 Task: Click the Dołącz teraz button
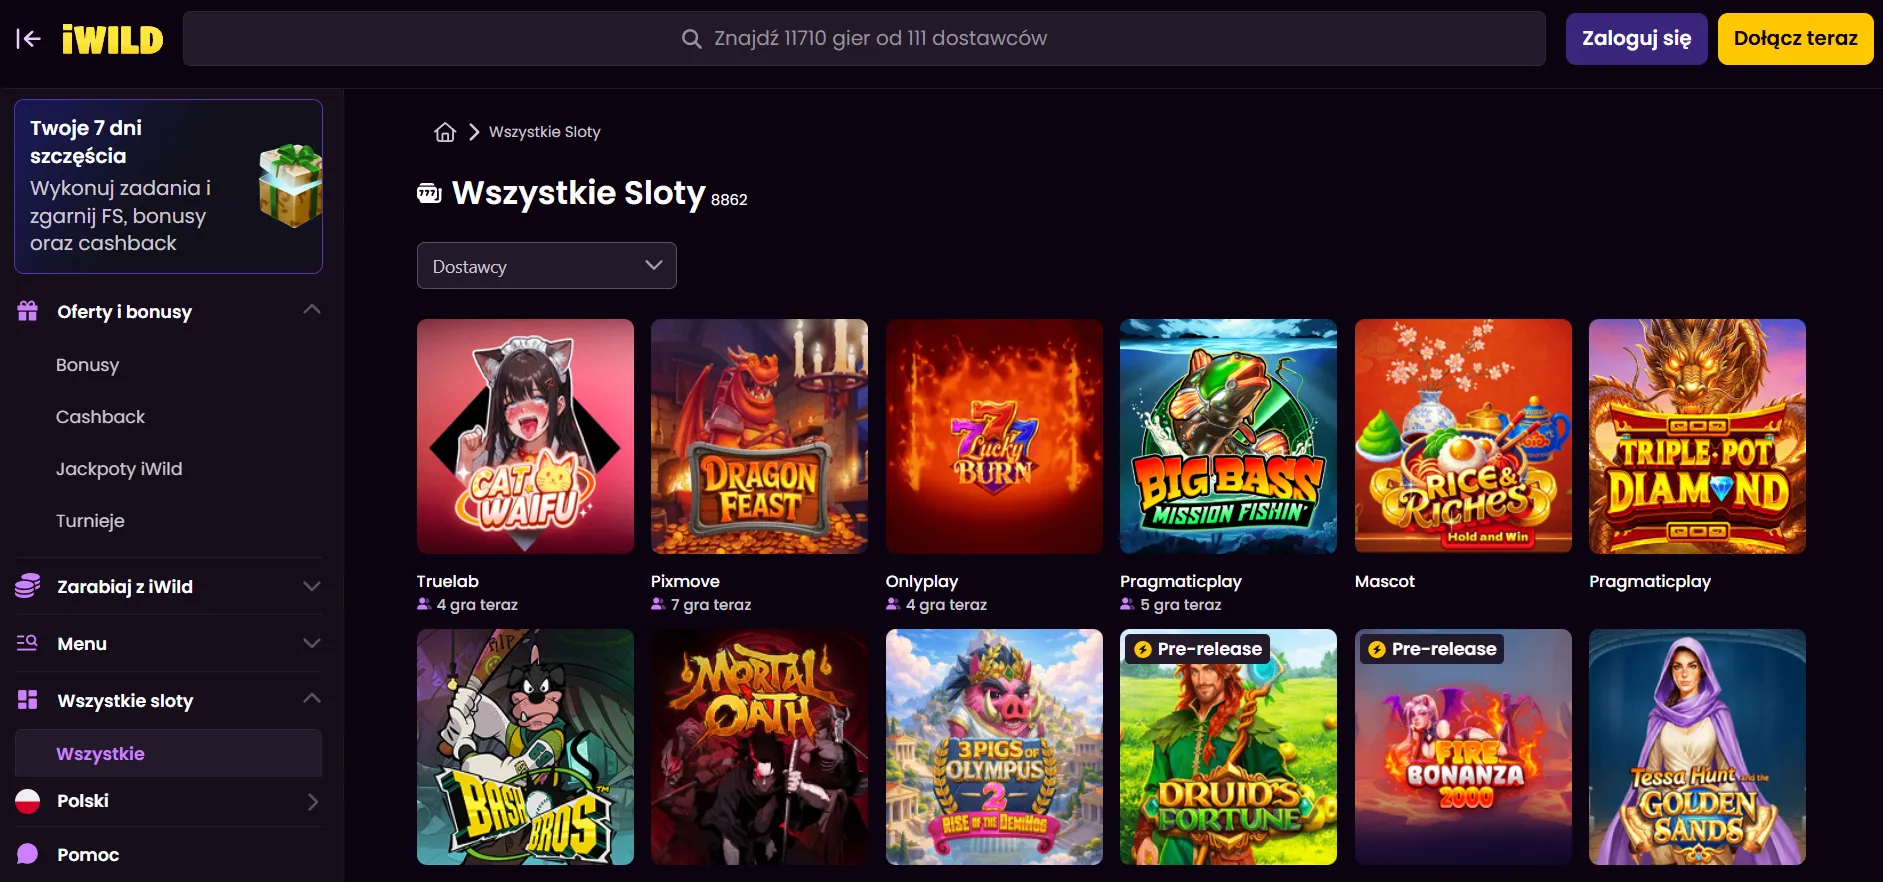tap(1796, 39)
